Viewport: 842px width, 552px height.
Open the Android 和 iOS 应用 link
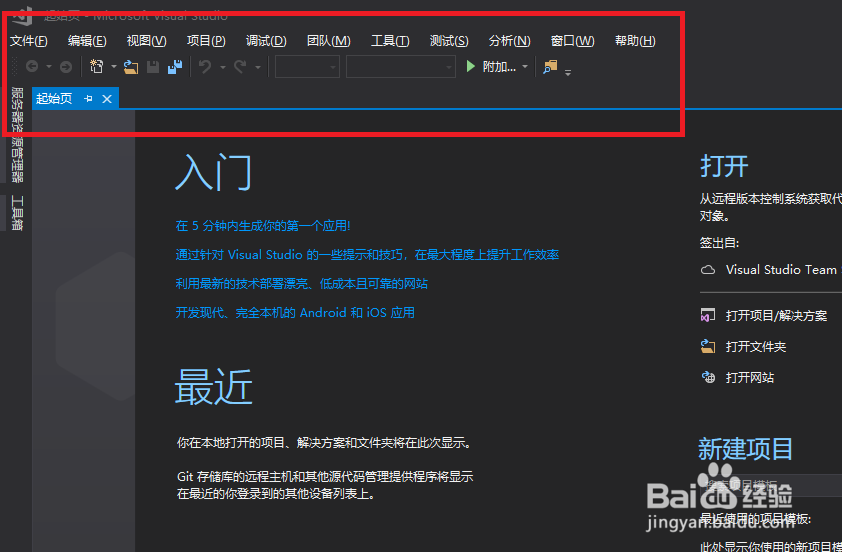coord(295,313)
